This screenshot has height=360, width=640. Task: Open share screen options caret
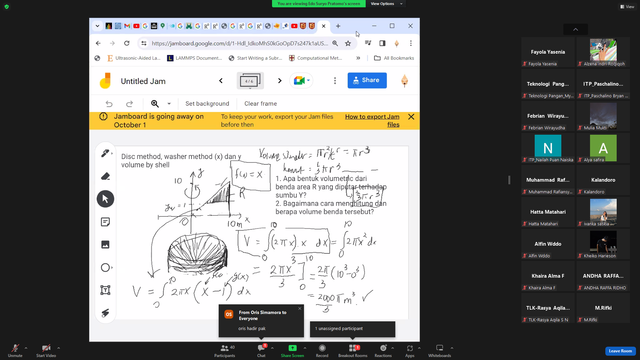tap(305, 348)
